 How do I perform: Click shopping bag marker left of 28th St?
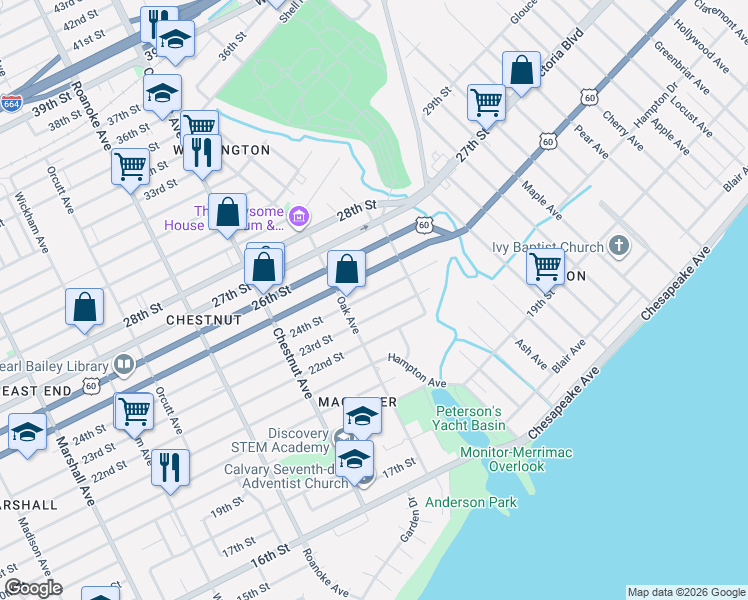84,307
